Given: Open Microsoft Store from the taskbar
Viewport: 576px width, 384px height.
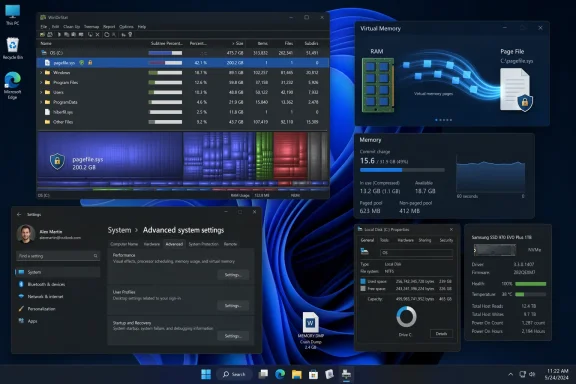Looking at the screenshot, I should 313,374.
